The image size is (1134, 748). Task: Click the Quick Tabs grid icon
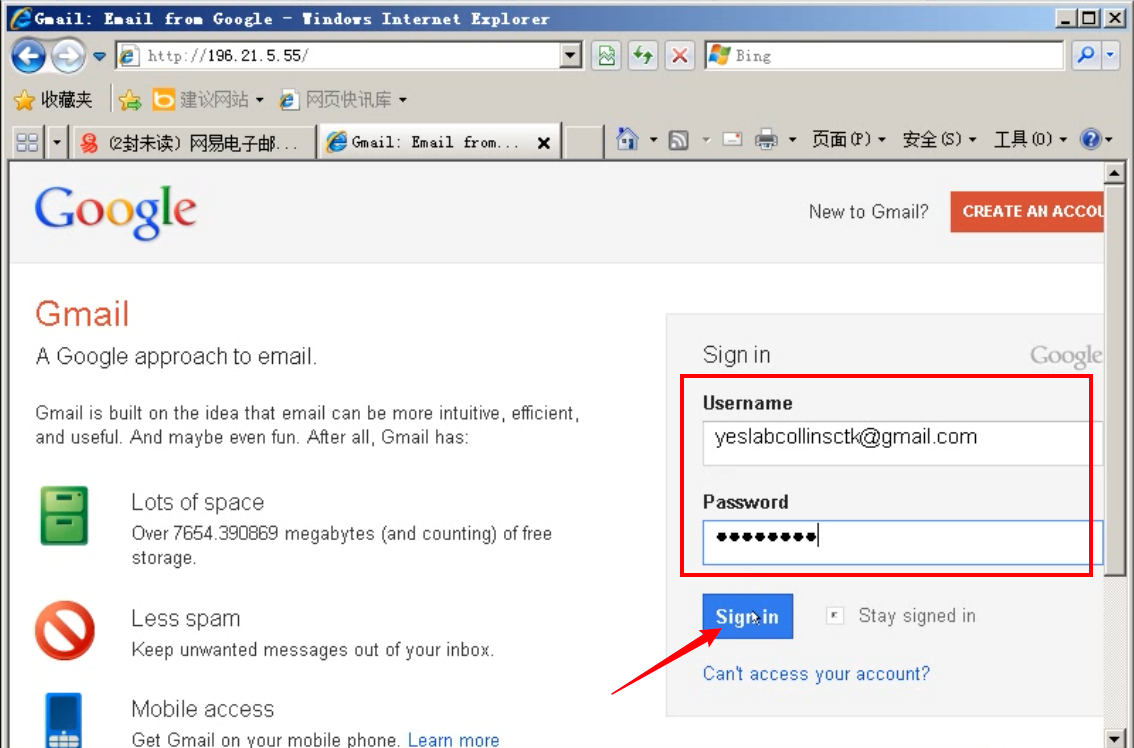point(27,143)
